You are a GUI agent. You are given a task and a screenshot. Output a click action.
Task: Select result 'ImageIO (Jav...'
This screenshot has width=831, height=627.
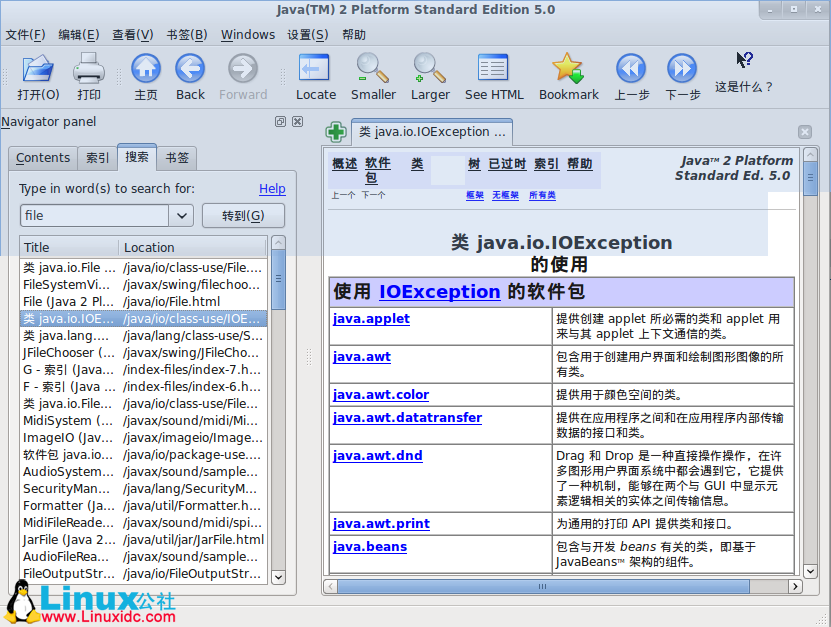pyautogui.click(x=143, y=437)
